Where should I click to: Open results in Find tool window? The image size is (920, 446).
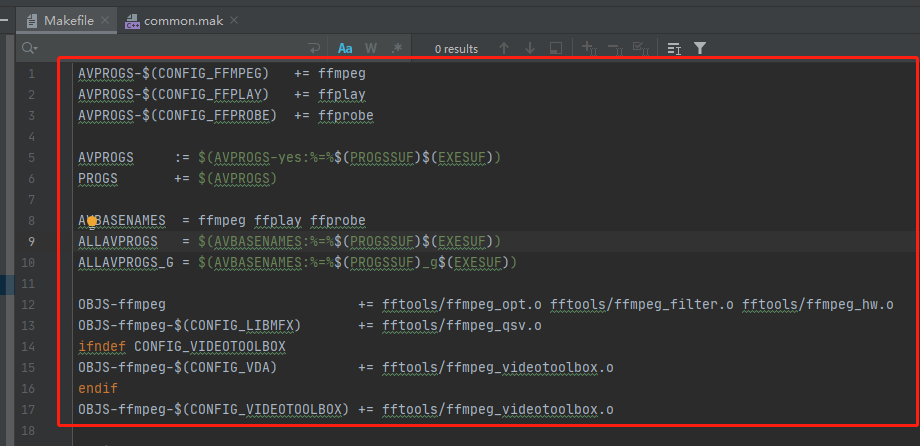click(555, 48)
